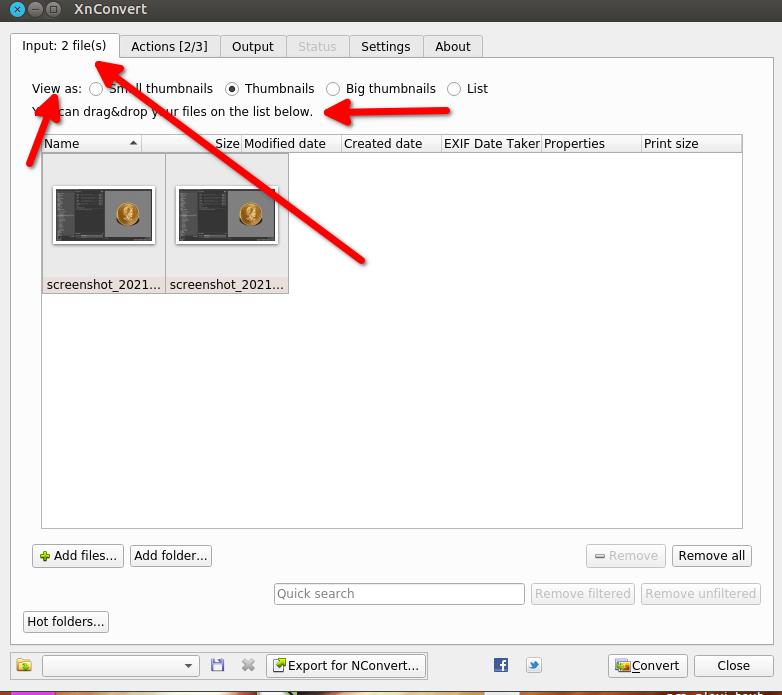
Task: Switch to the Actions [2/3] tab
Action: coord(170,46)
